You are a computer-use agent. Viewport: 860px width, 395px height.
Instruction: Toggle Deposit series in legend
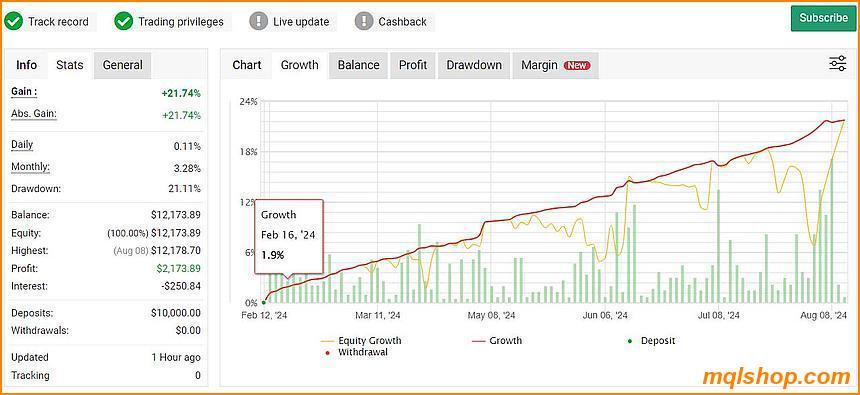pyautogui.click(x=651, y=341)
